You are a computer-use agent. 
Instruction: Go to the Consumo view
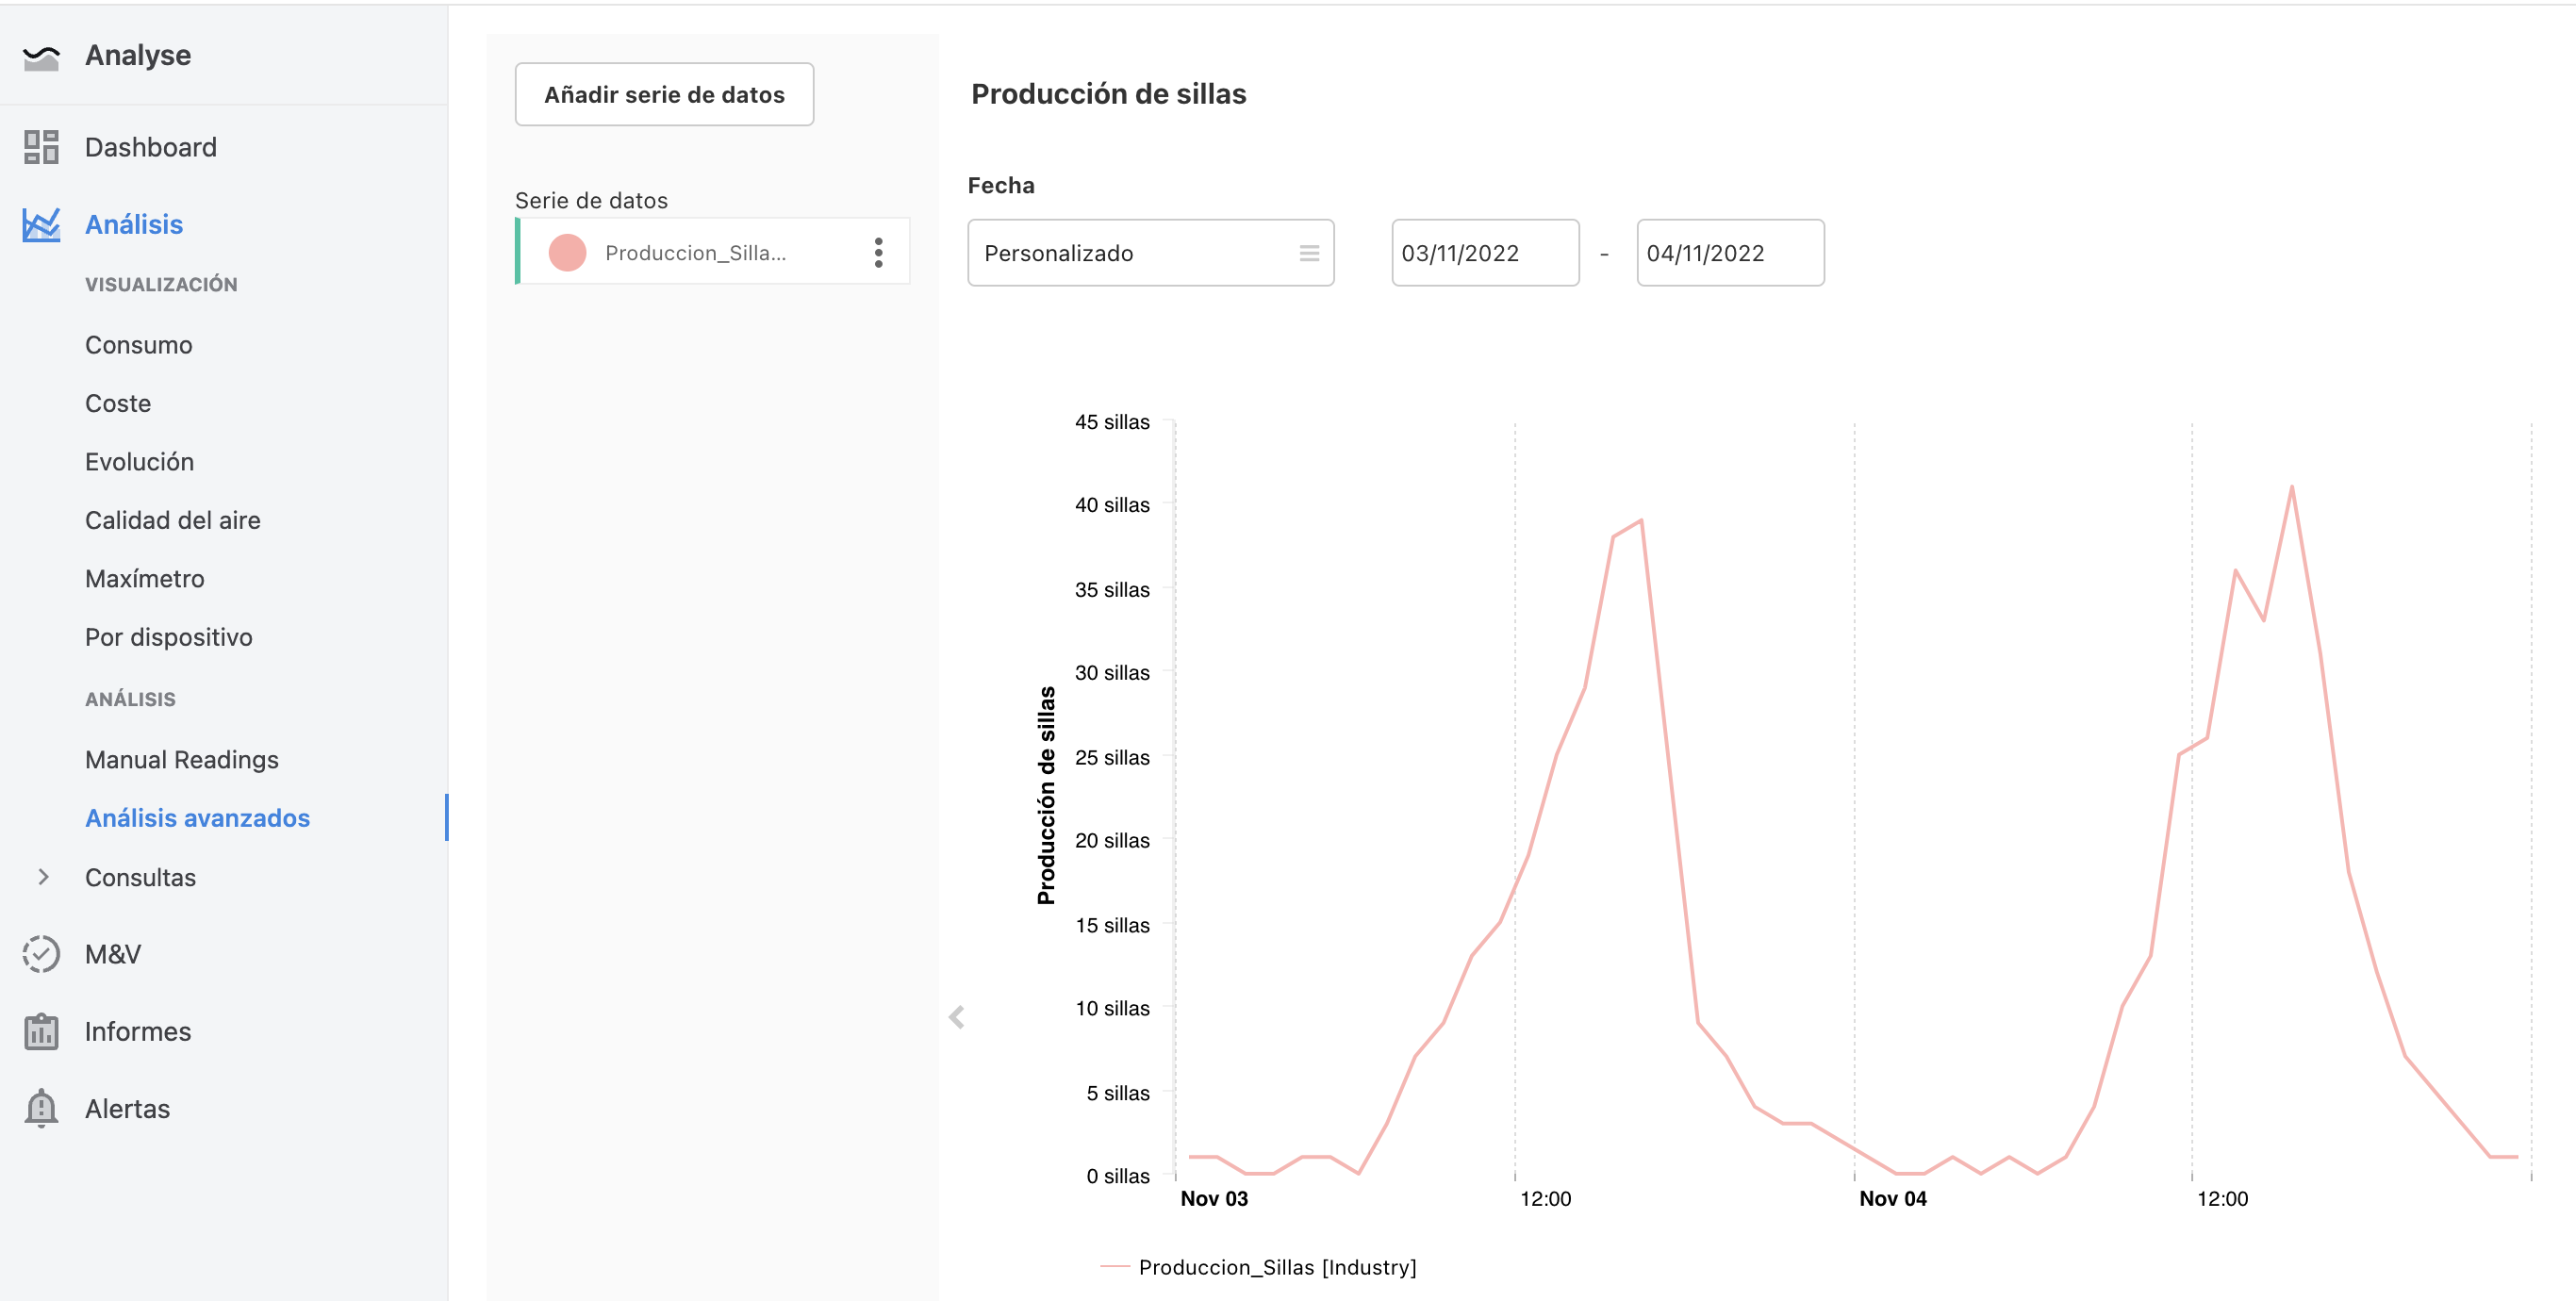pyautogui.click(x=139, y=345)
